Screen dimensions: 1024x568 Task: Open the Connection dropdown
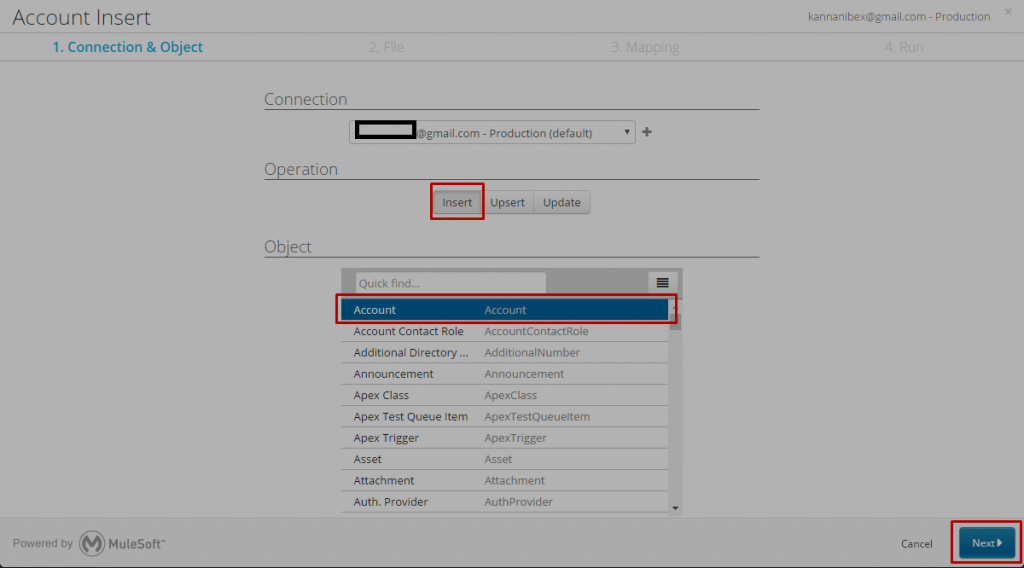tap(492, 133)
